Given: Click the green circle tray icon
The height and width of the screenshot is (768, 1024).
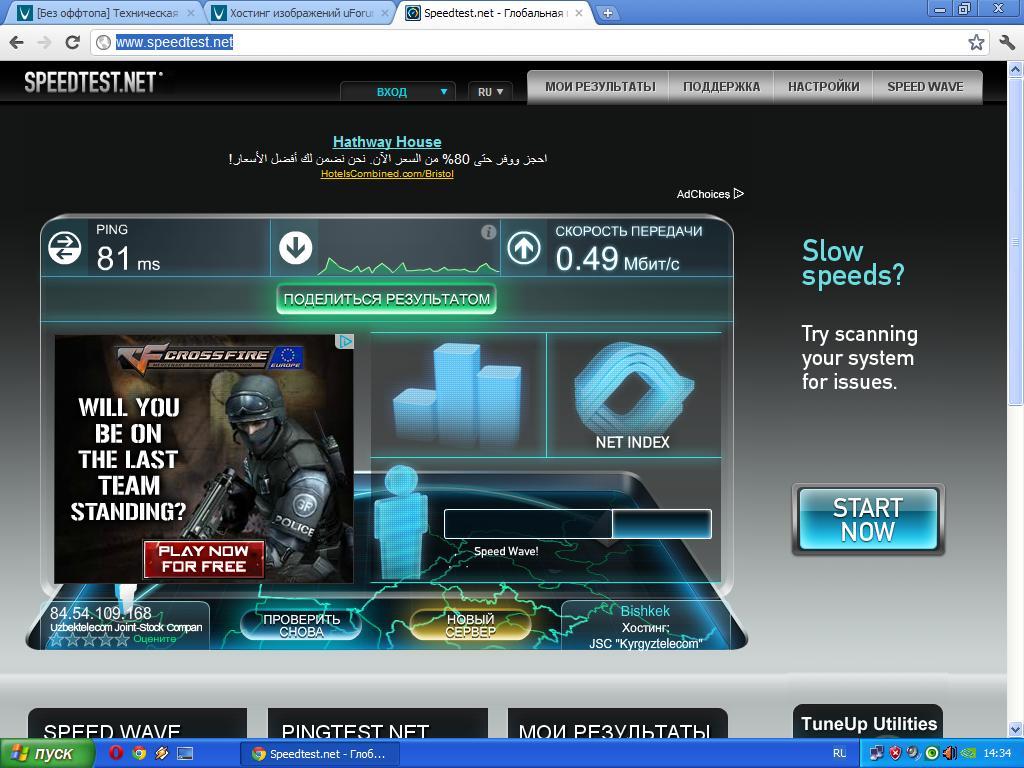Looking at the screenshot, I should [x=931, y=754].
